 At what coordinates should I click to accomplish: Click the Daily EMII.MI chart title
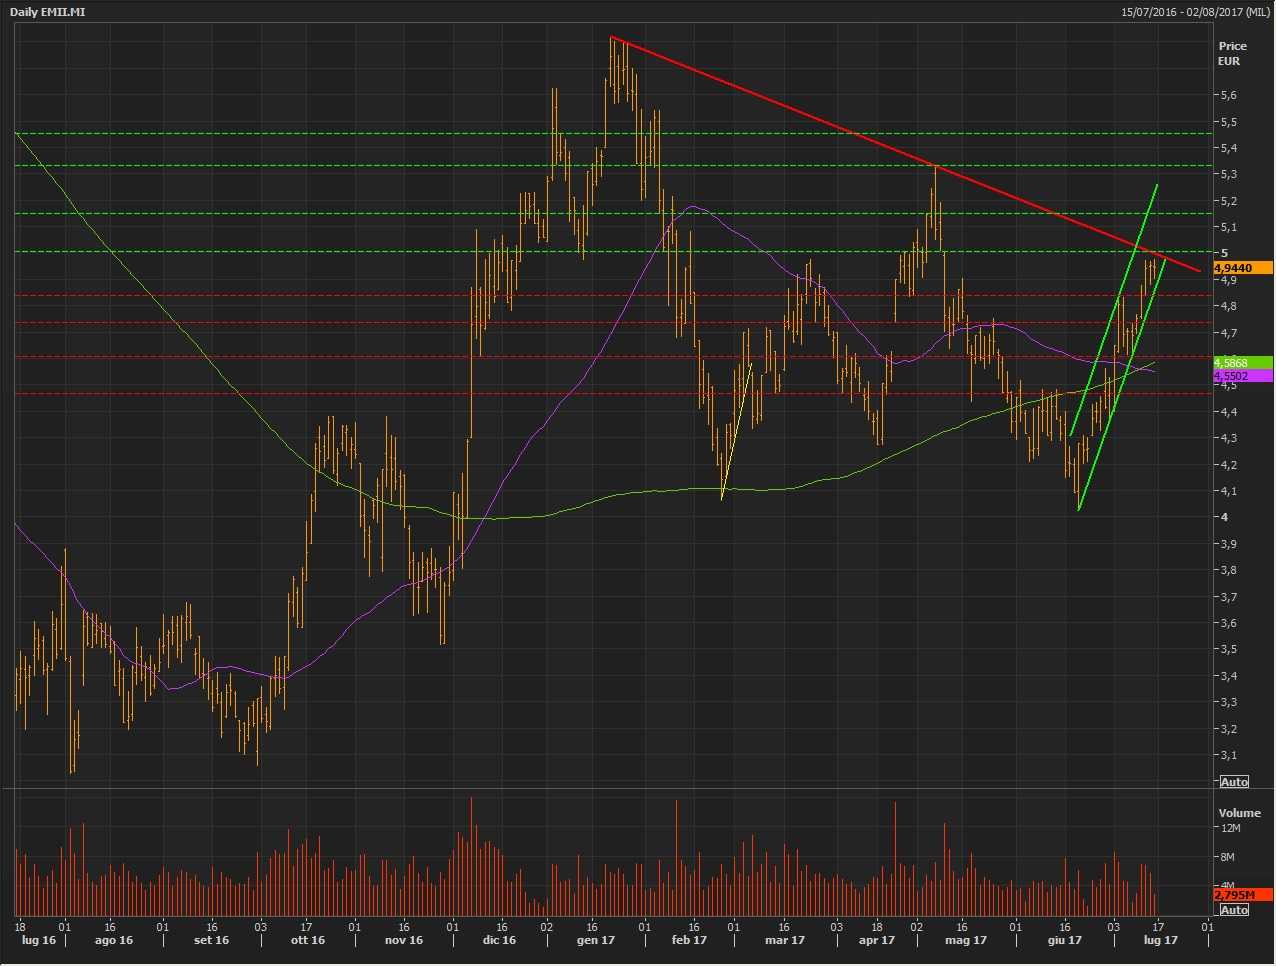[x=47, y=11]
